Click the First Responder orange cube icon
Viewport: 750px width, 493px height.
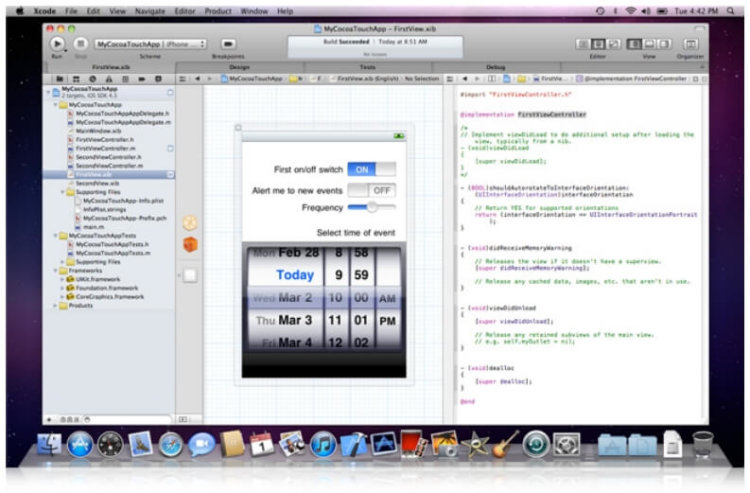click(x=190, y=244)
